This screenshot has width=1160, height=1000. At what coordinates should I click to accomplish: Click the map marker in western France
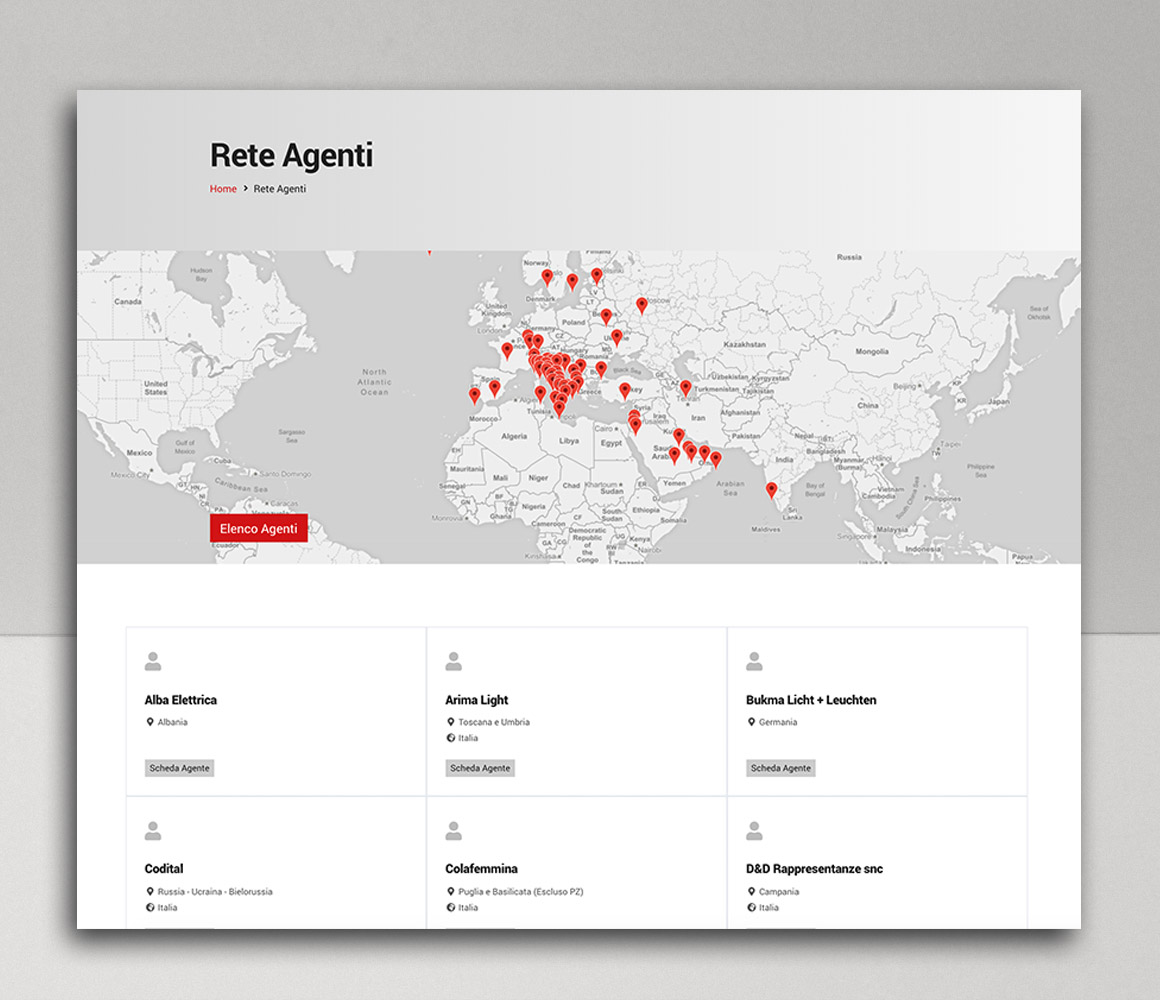(507, 350)
